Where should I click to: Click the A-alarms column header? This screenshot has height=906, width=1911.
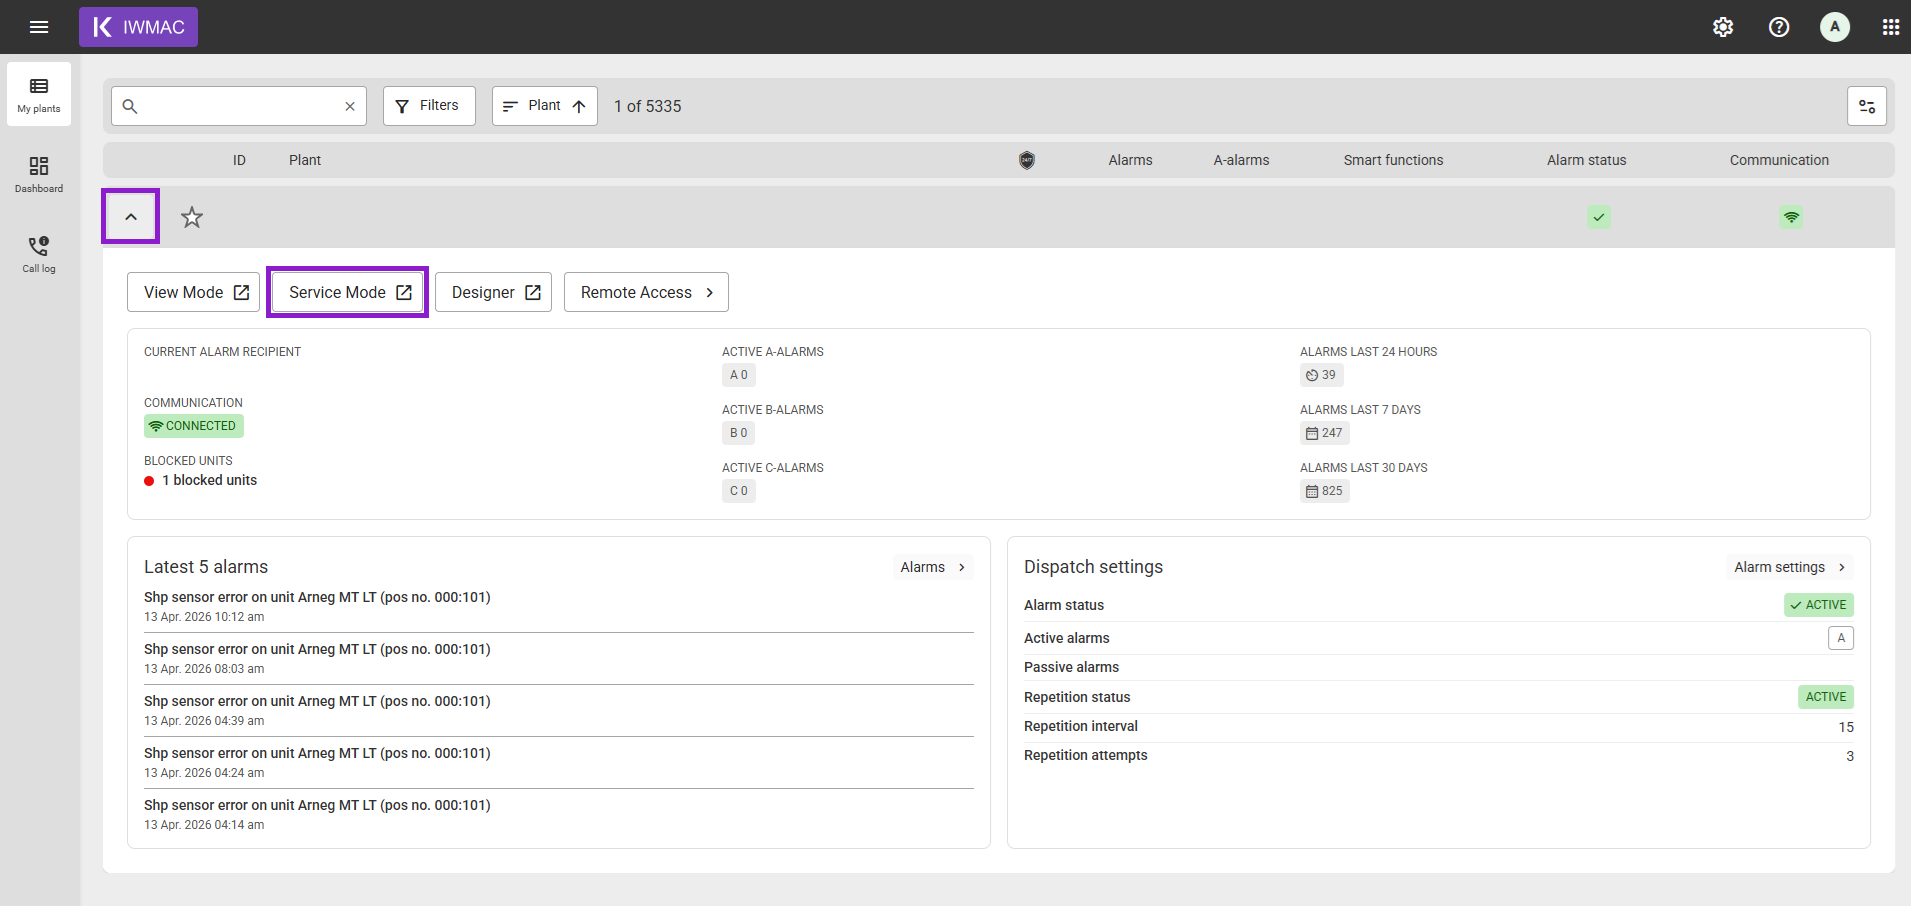point(1241,160)
